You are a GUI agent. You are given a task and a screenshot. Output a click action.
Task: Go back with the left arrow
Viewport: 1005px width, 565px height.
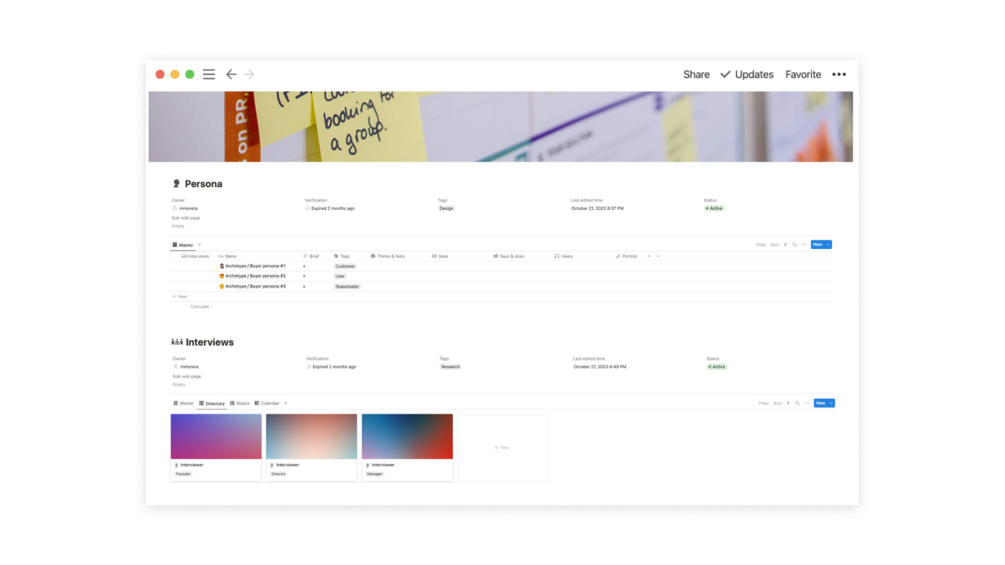click(231, 74)
